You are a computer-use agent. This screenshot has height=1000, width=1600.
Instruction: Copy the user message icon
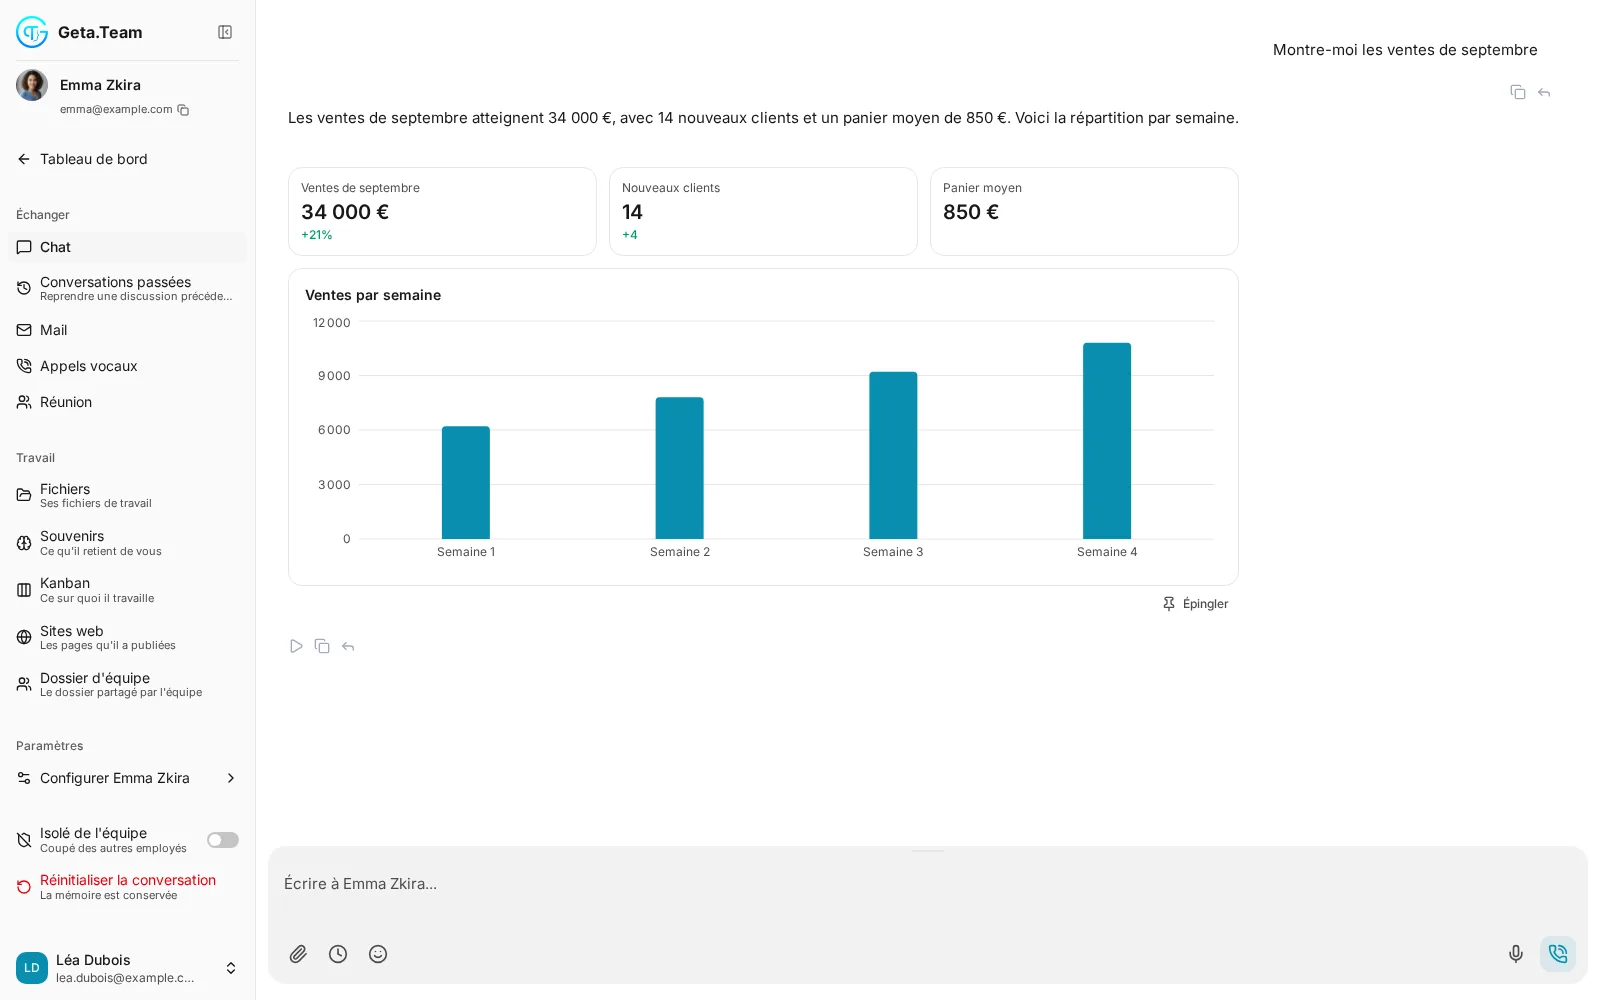click(1518, 92)
